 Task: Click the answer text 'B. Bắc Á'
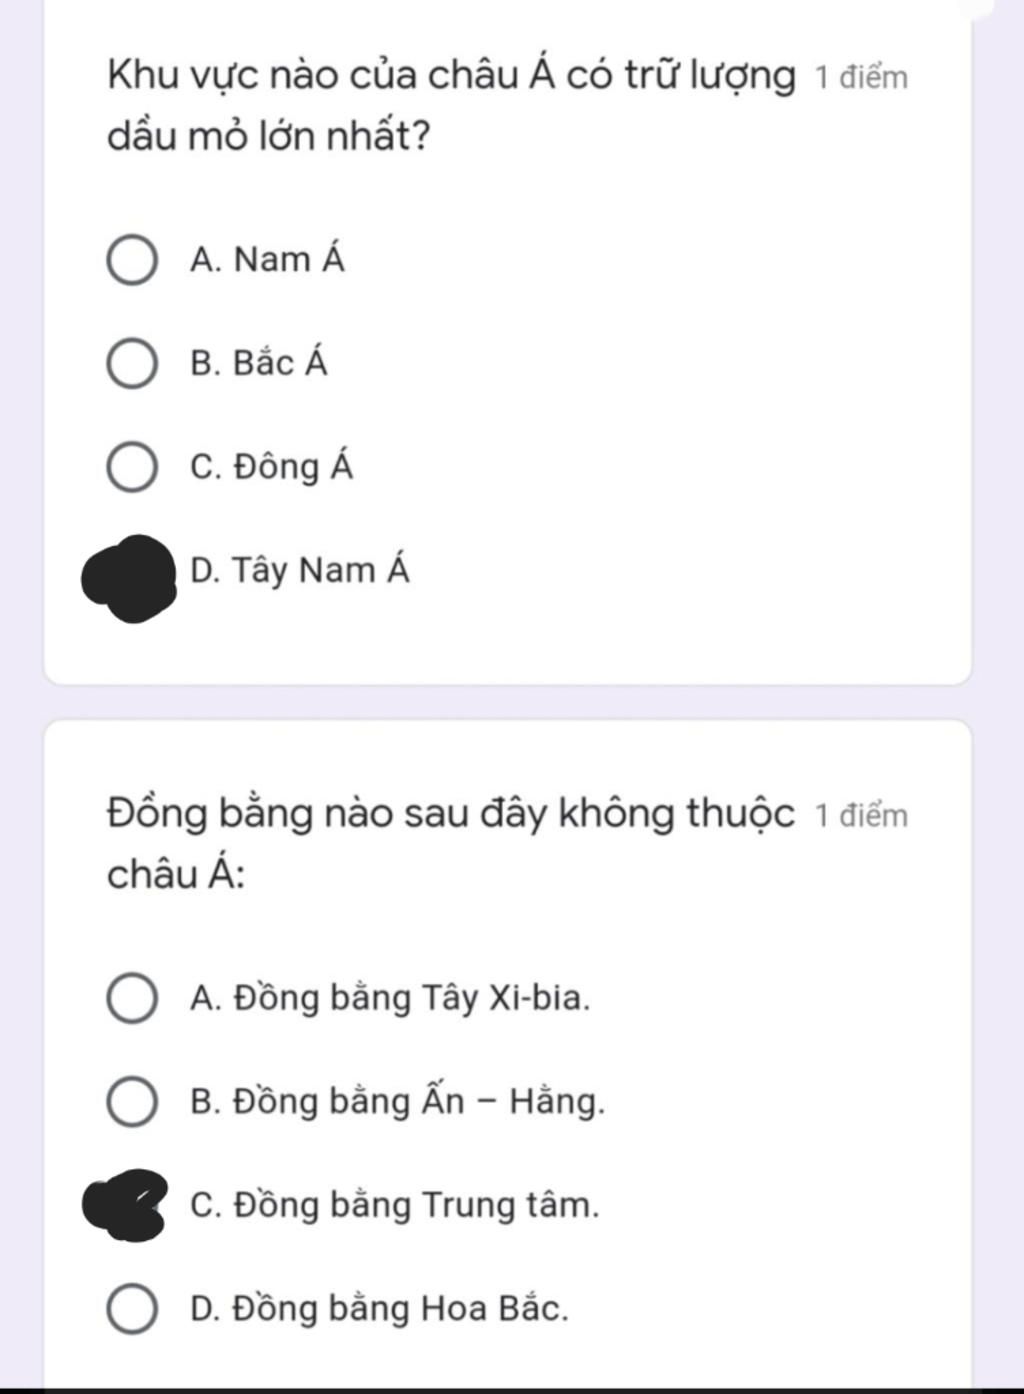[x=258, y=362]
